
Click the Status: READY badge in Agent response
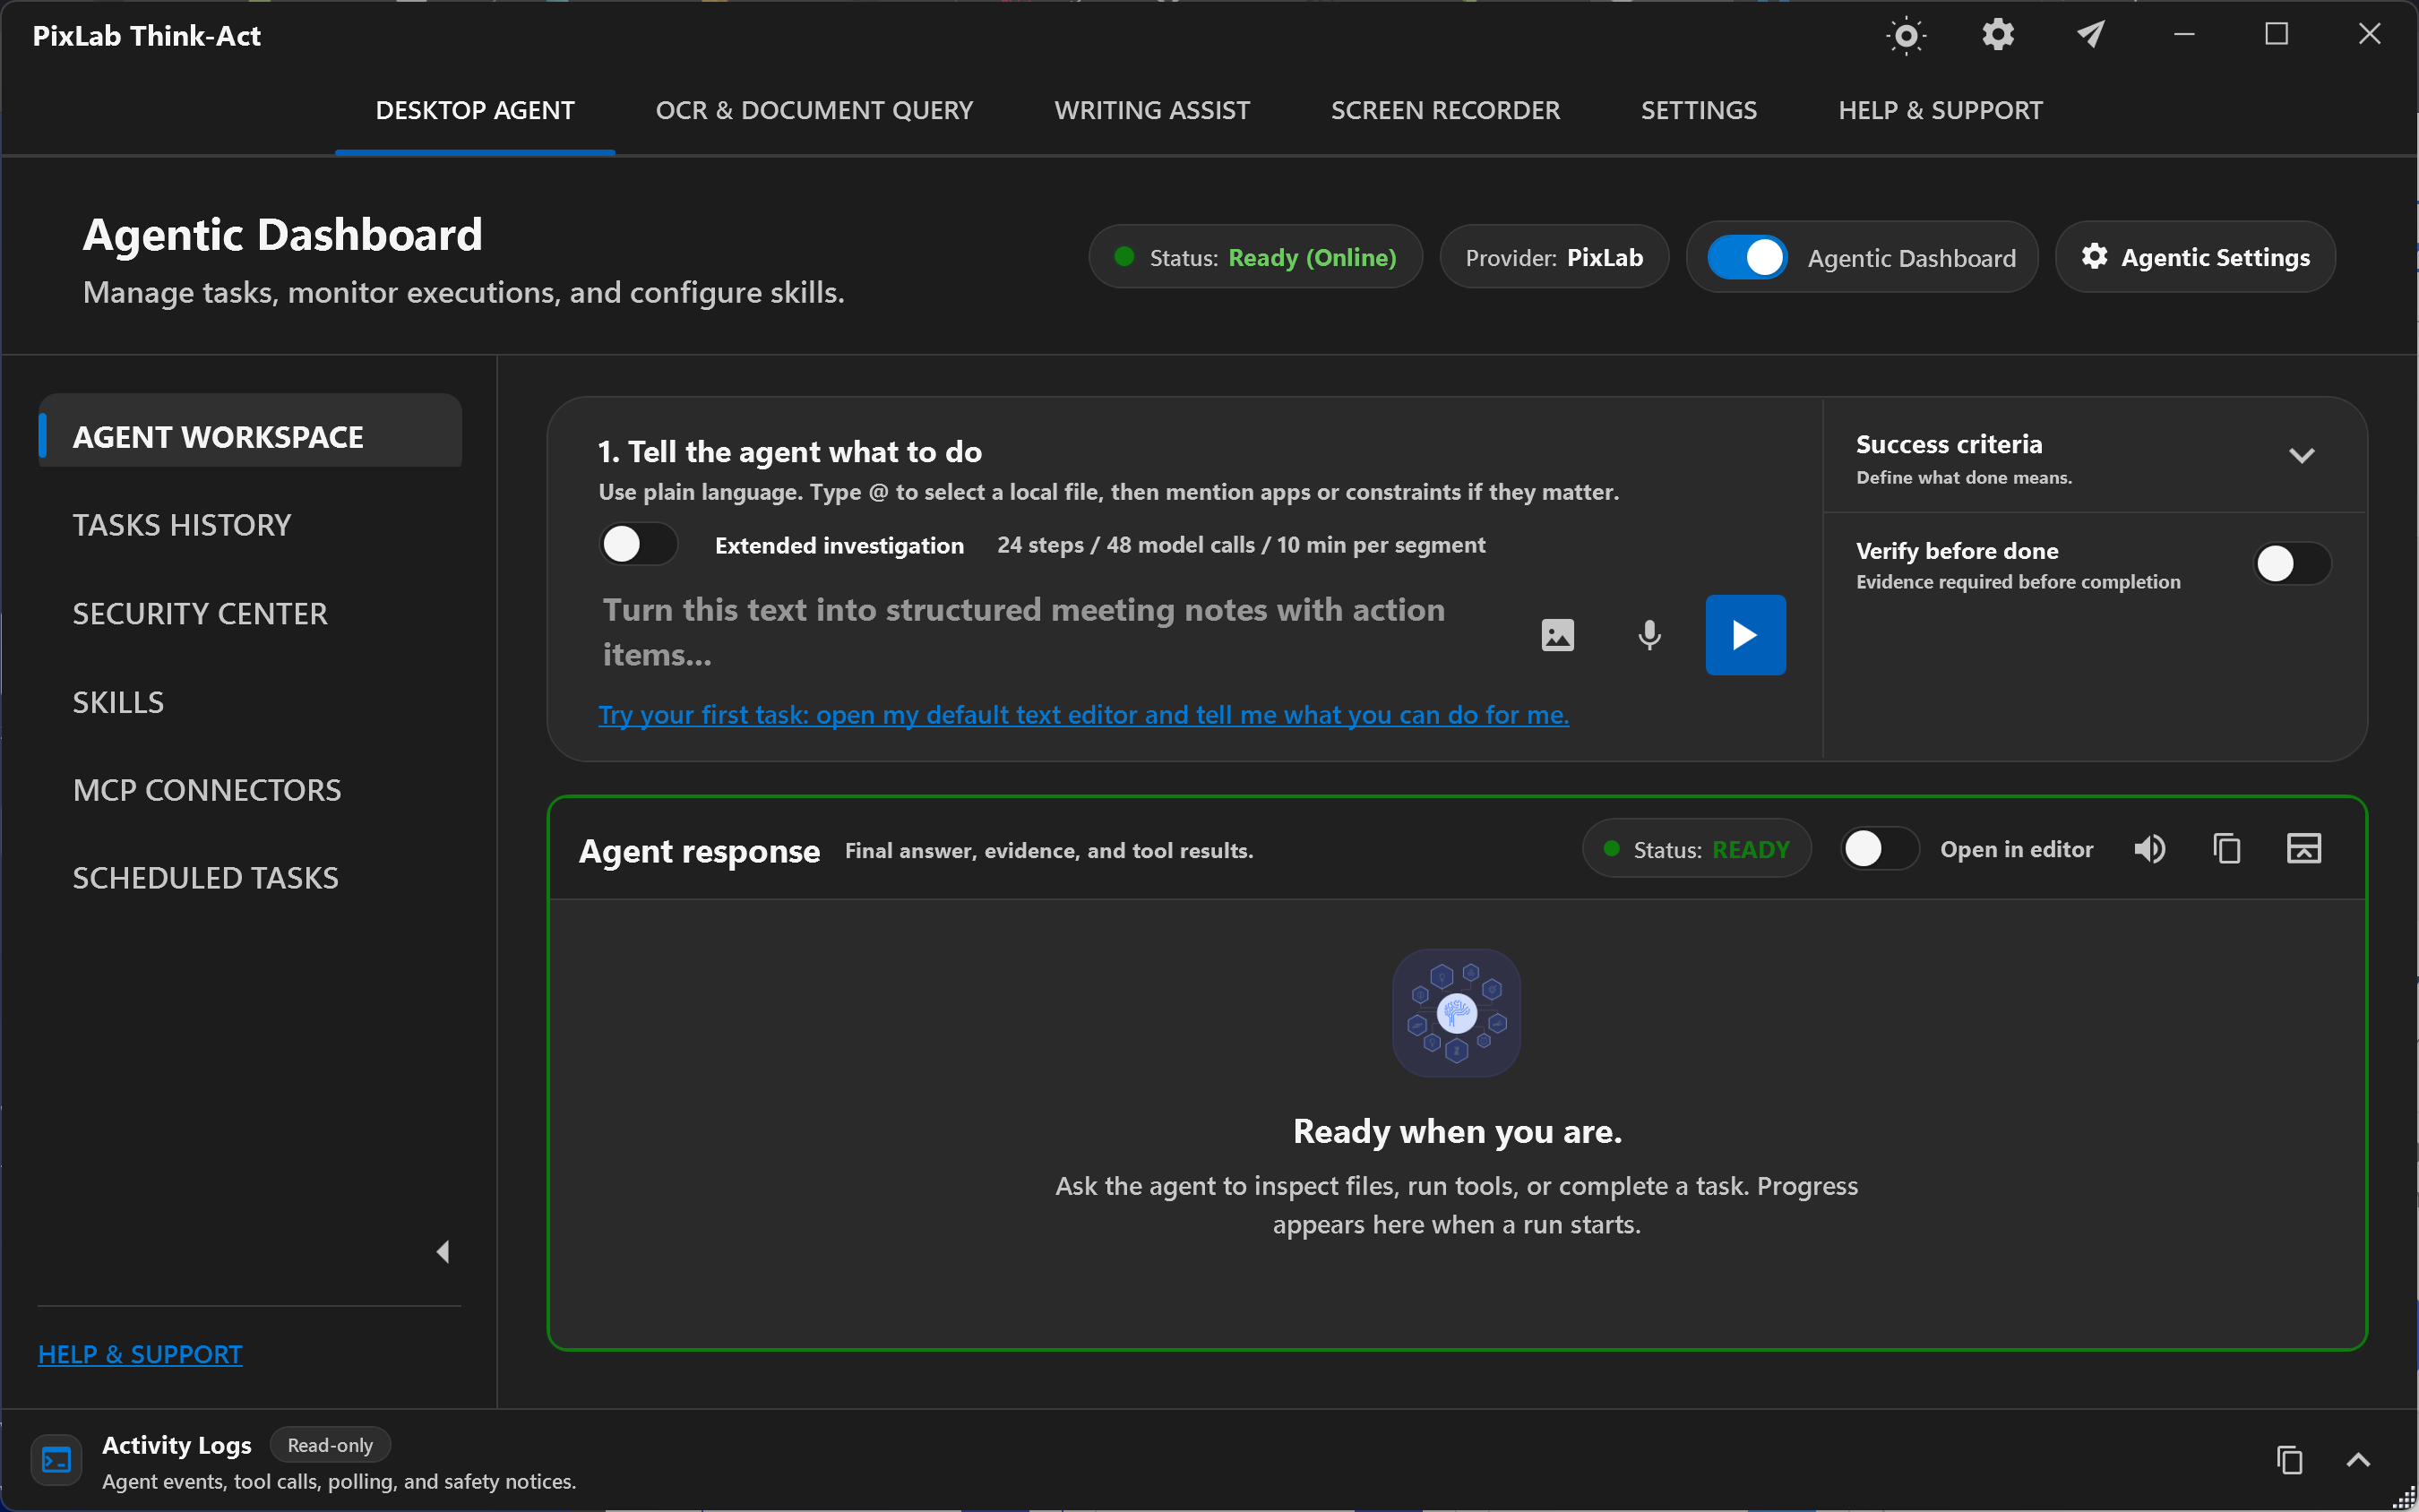[x=1696, y=849]
